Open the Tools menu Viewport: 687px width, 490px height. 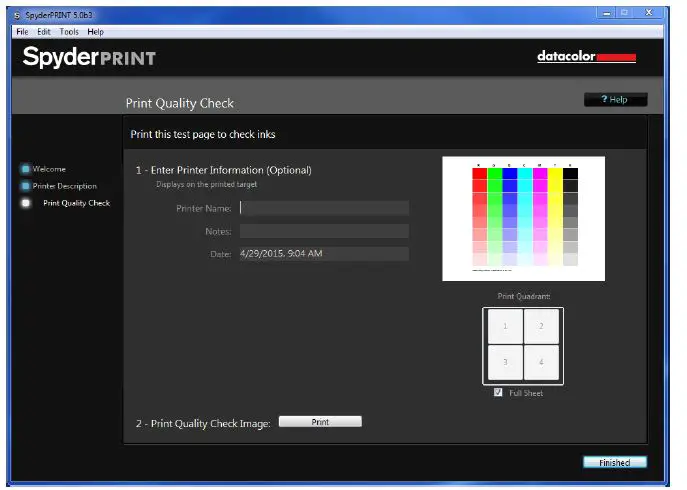69,32
